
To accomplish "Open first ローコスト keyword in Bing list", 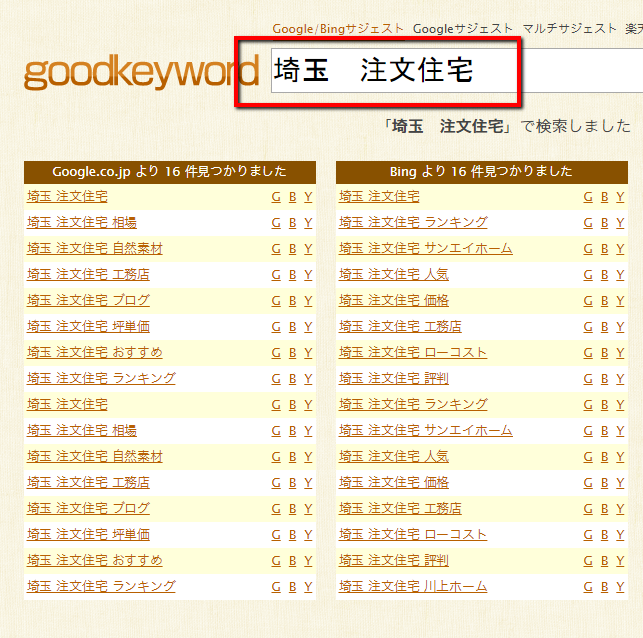I will tap(413, 352).
